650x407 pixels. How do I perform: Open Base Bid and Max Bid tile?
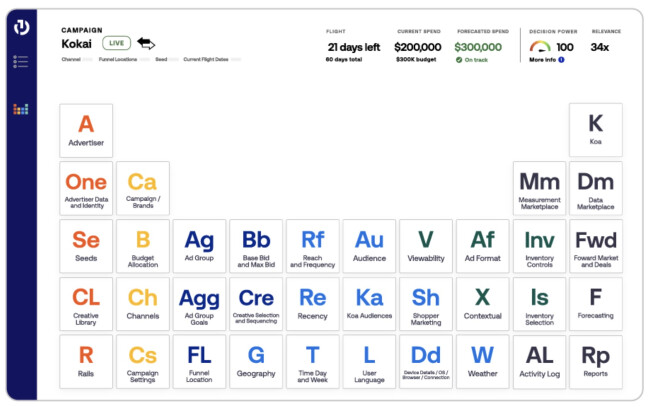(256, 246)
